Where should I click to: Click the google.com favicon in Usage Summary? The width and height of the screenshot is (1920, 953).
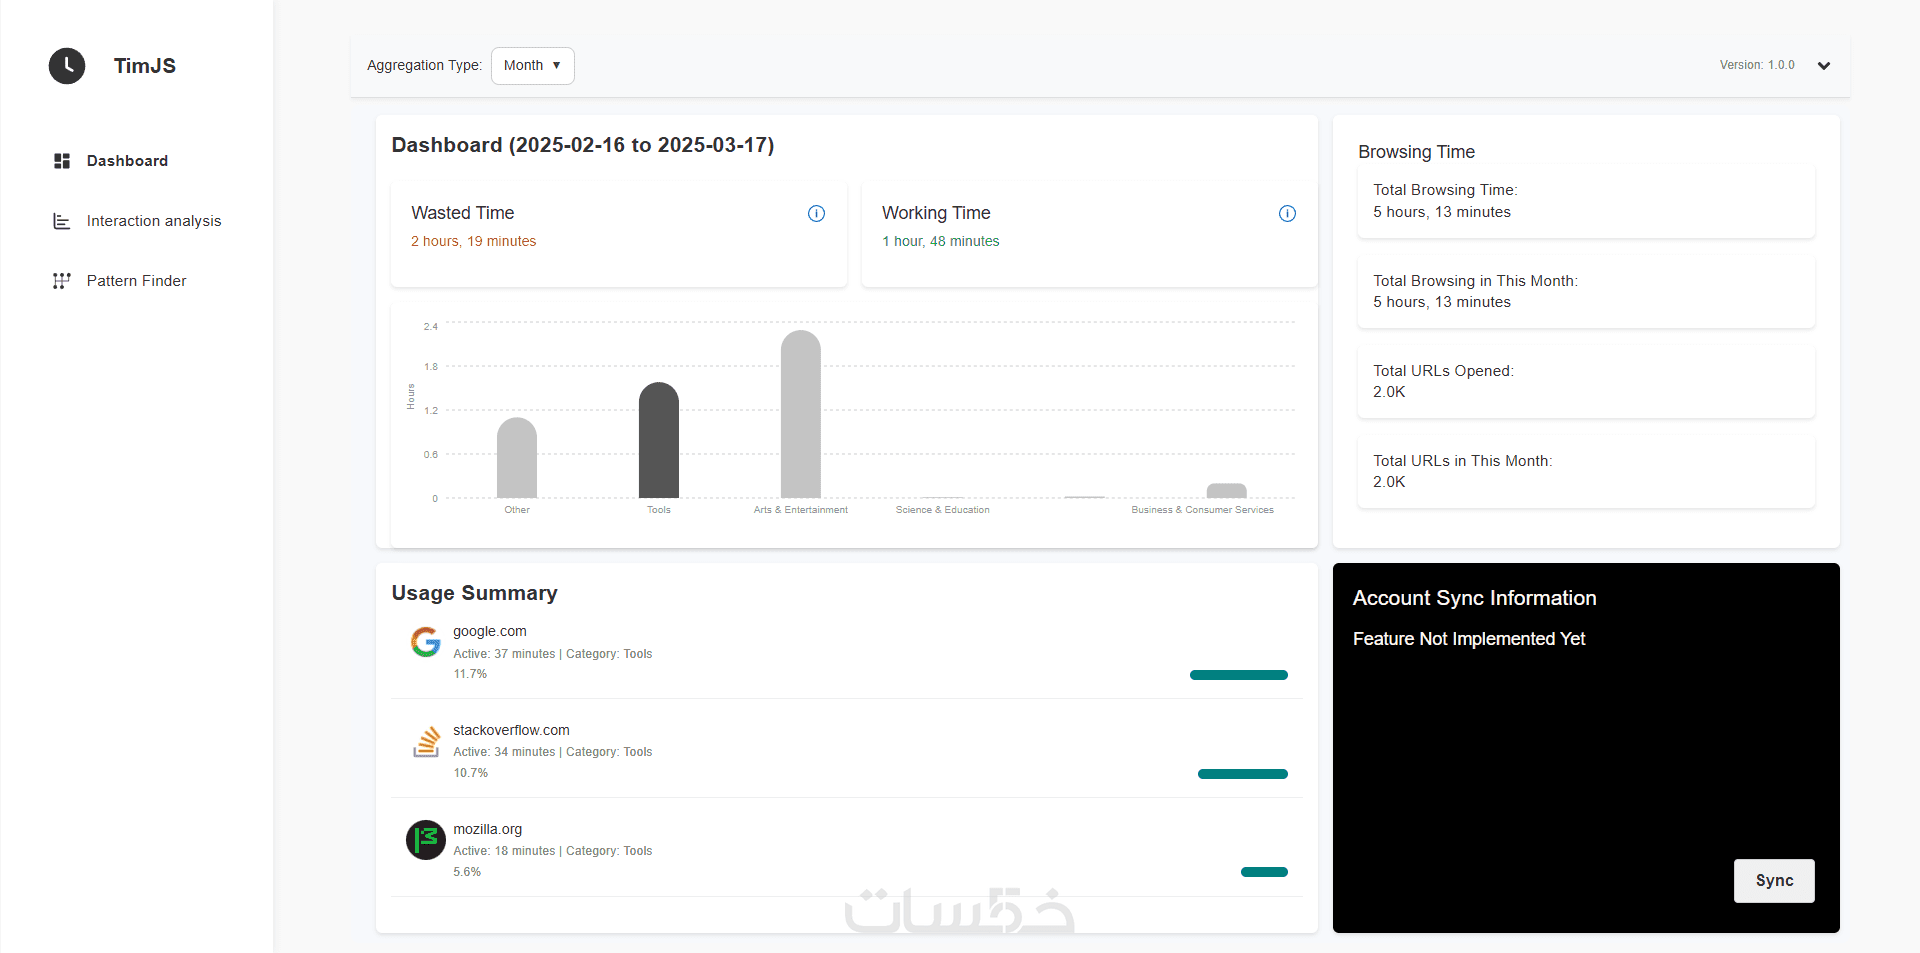click(x=426, y=642)
